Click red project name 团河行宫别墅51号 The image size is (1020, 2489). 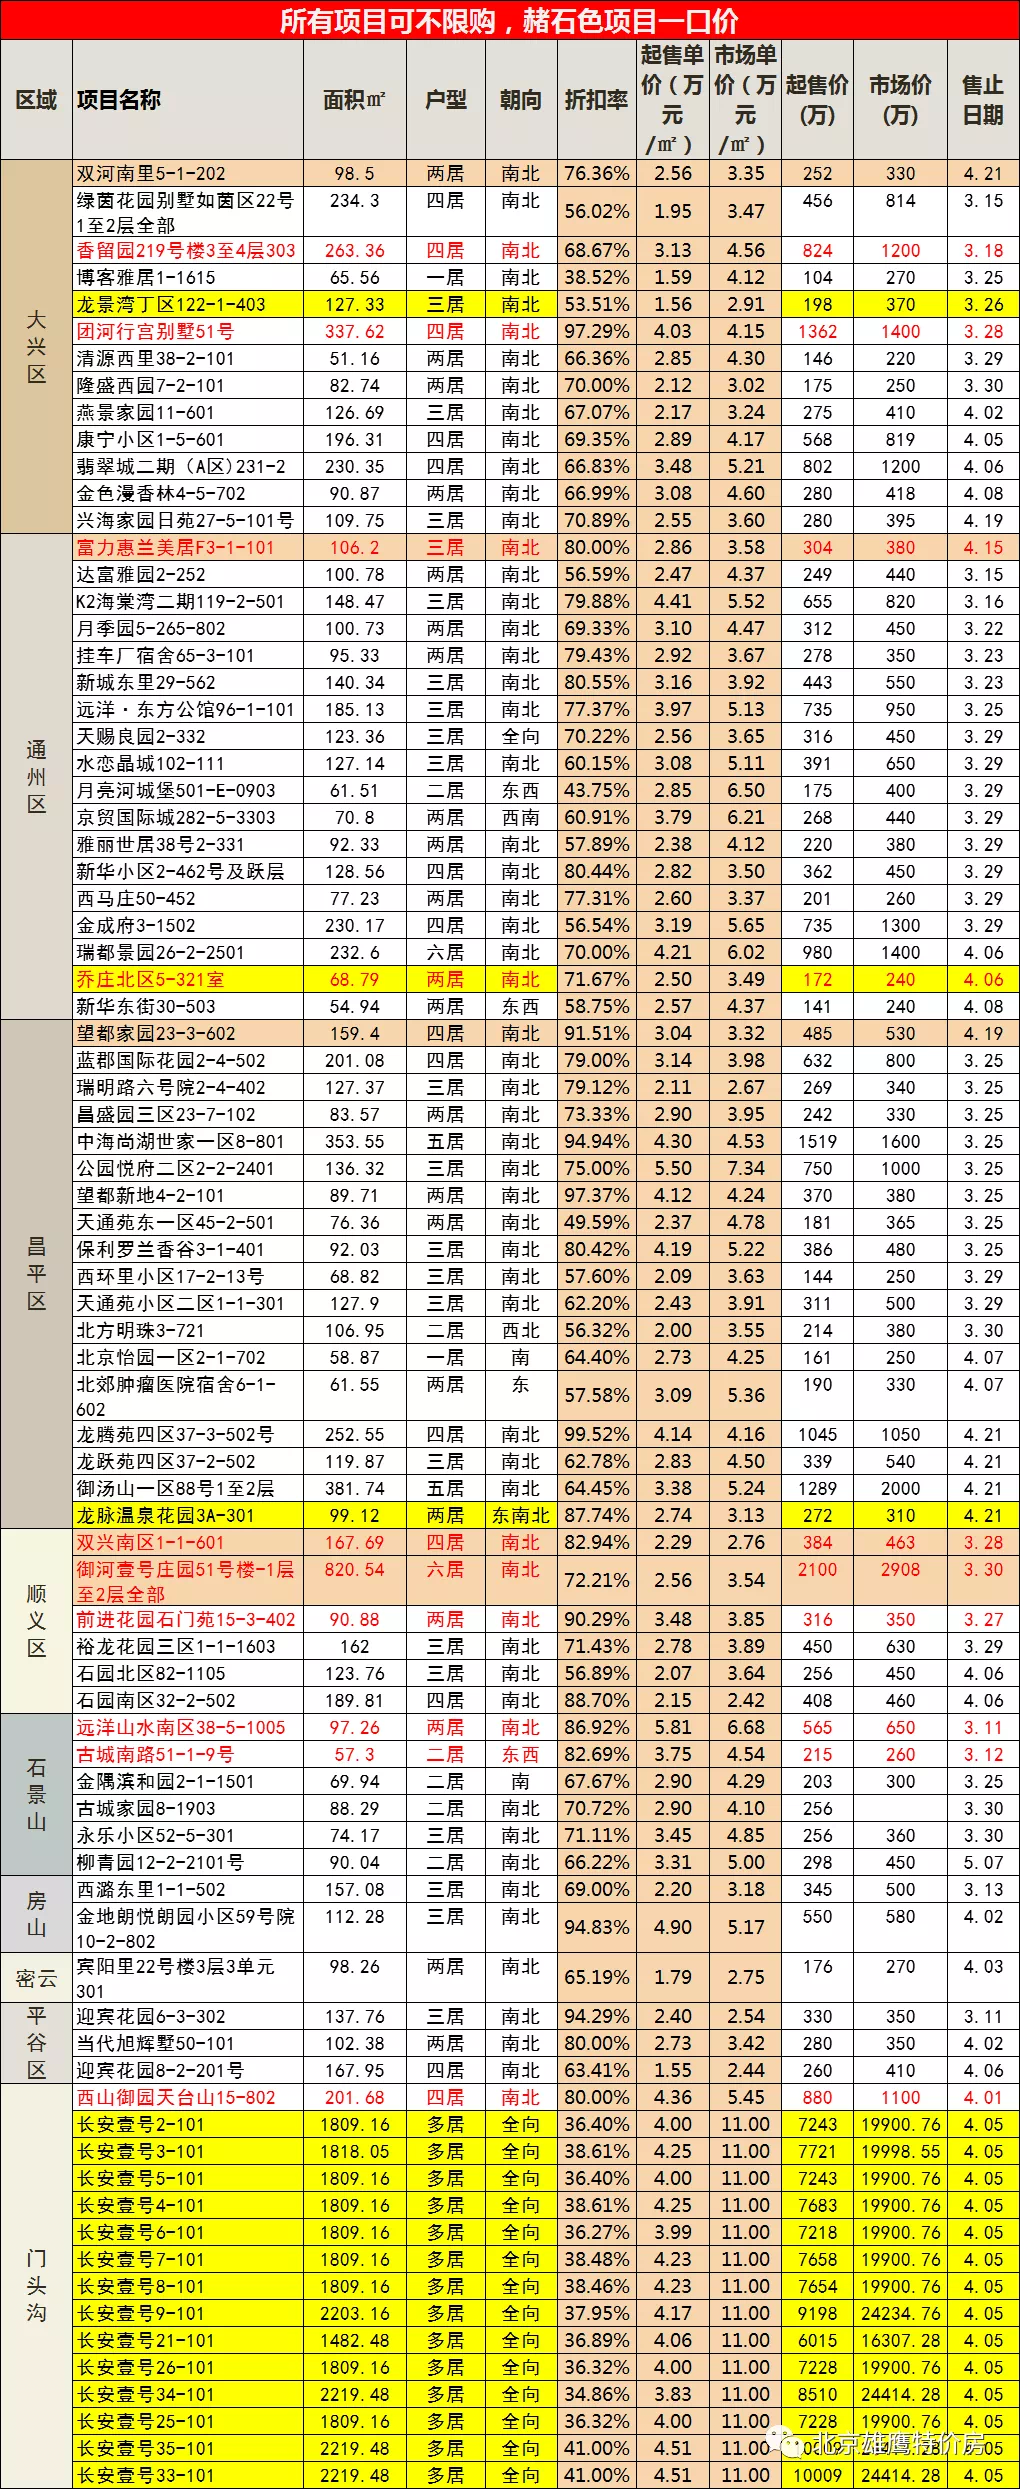(155, 331)
